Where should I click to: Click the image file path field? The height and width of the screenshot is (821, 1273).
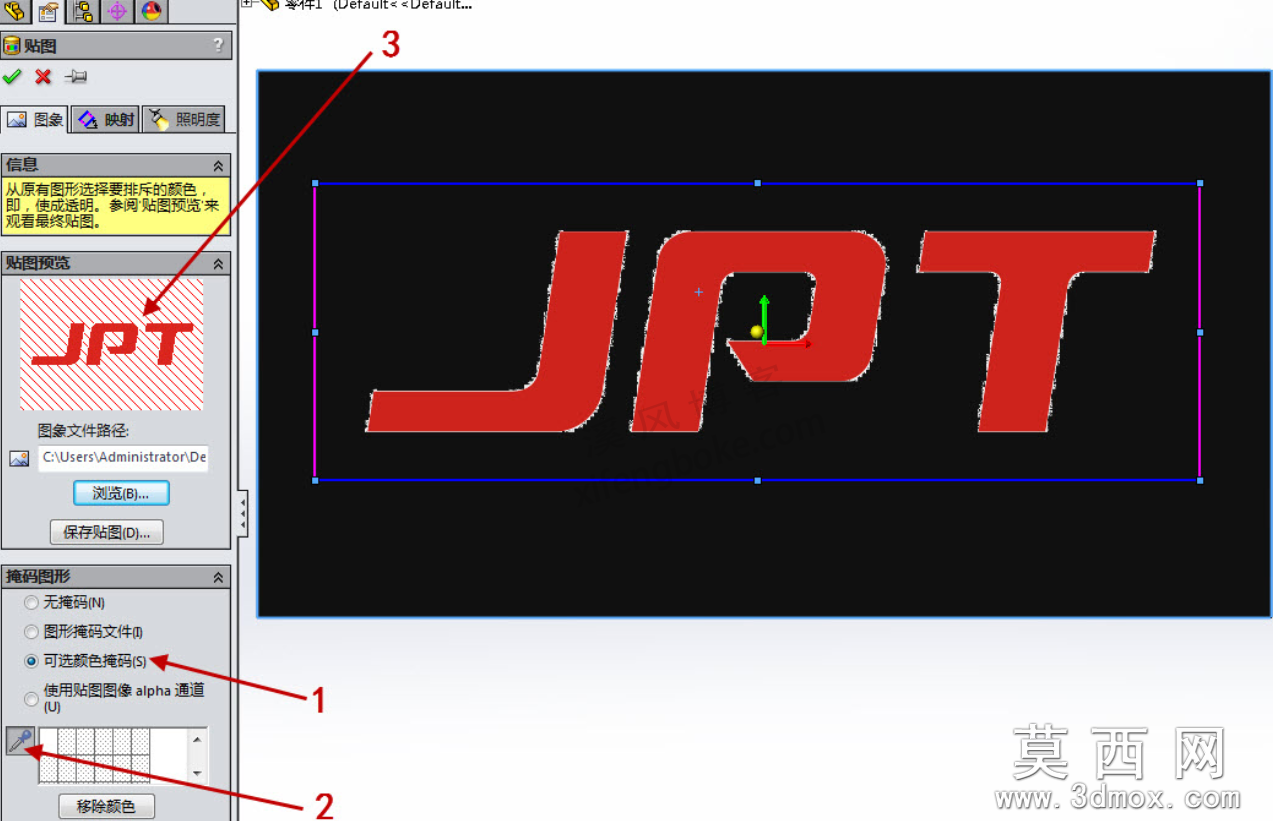[123, 458]
